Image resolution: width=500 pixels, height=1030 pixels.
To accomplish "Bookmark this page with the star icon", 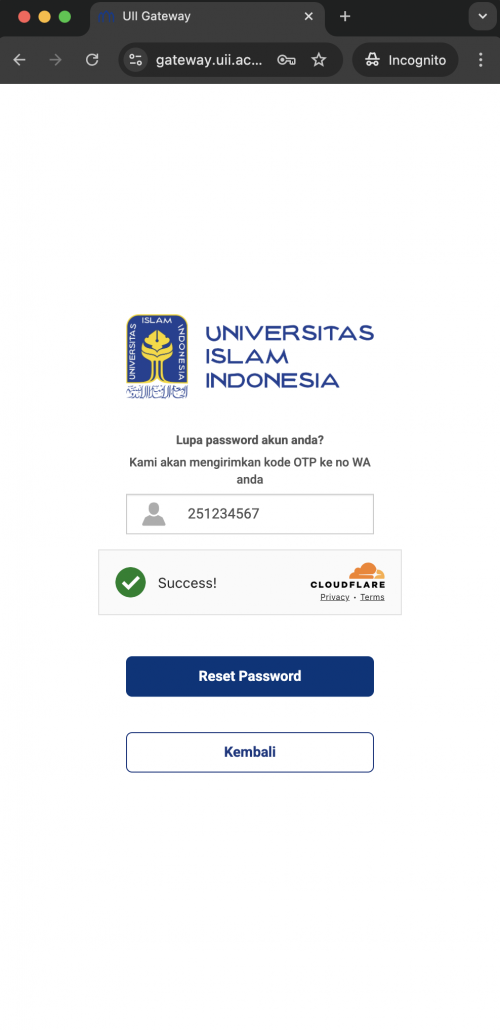I will click(x=319, y=60).
